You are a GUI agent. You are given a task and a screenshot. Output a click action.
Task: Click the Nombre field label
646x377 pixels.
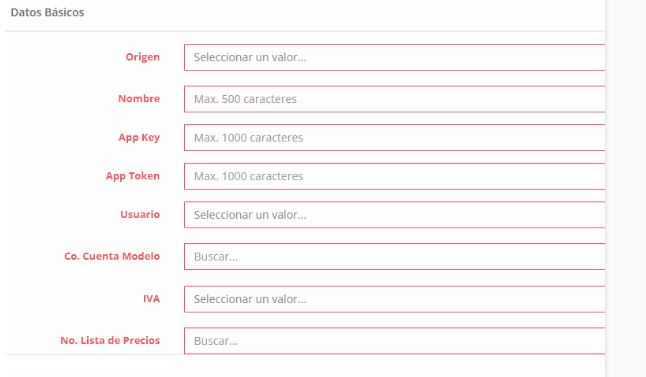tap(139, 98)
